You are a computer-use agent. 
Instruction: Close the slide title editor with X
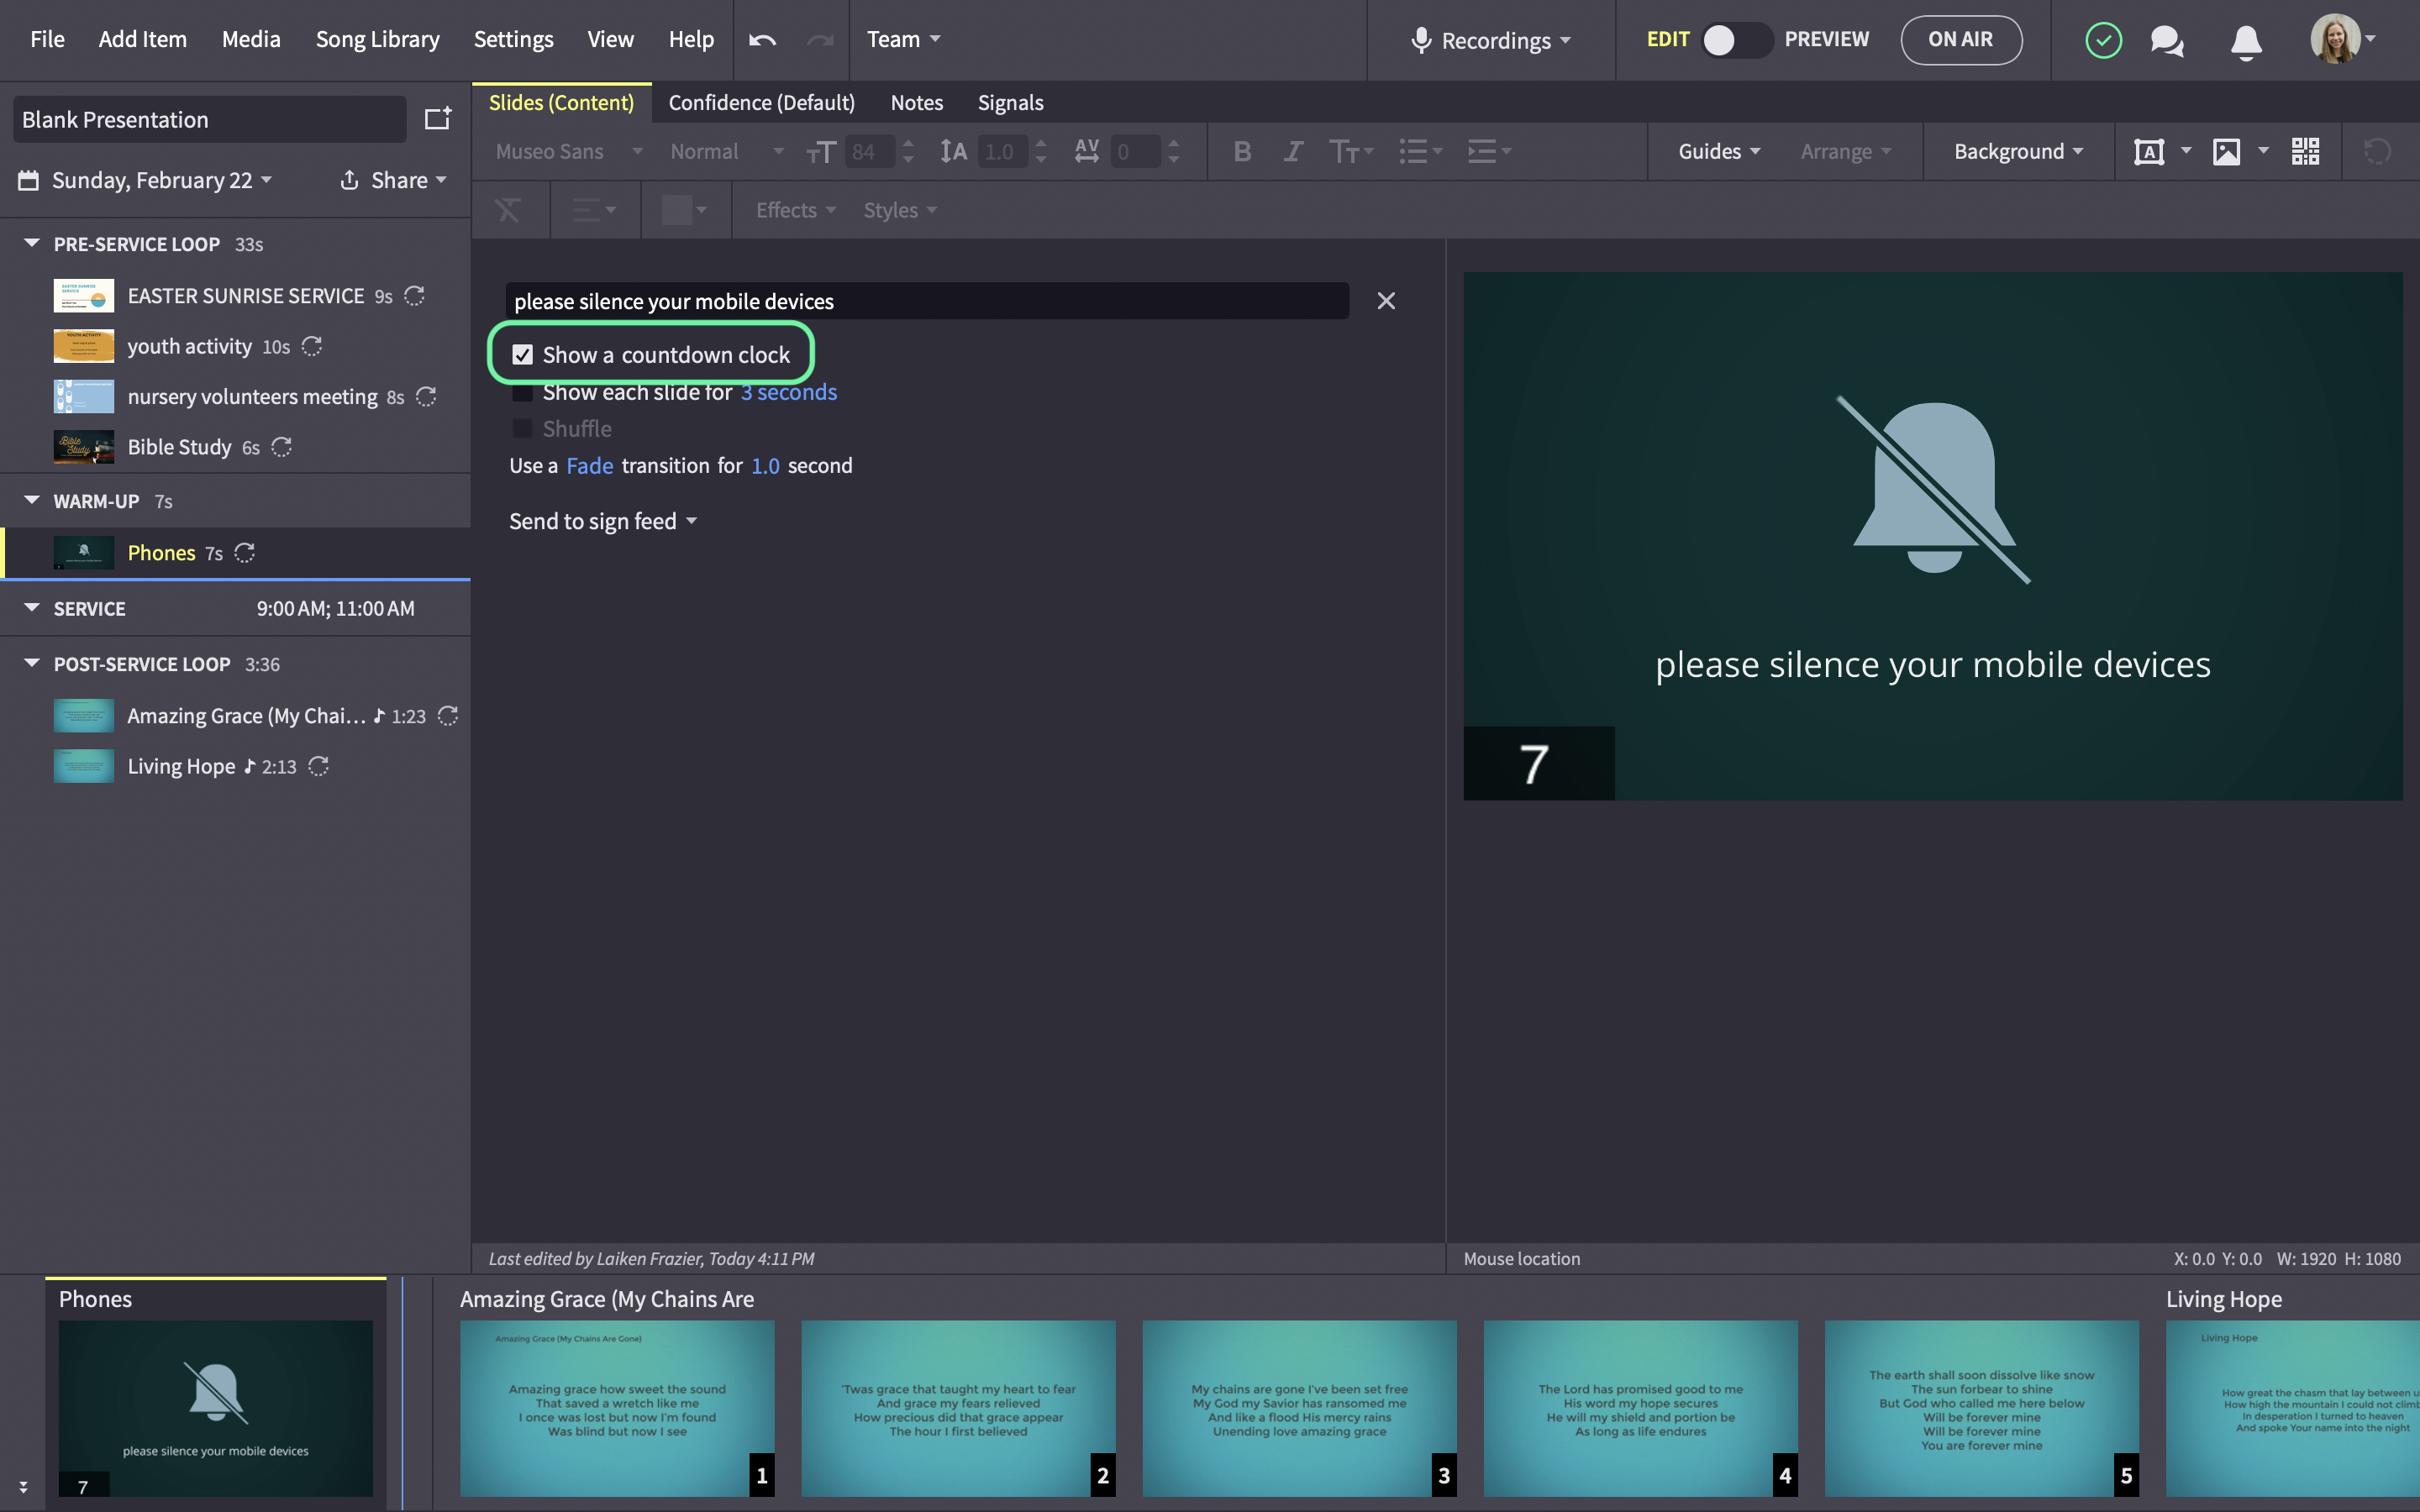coord(1385,301)
